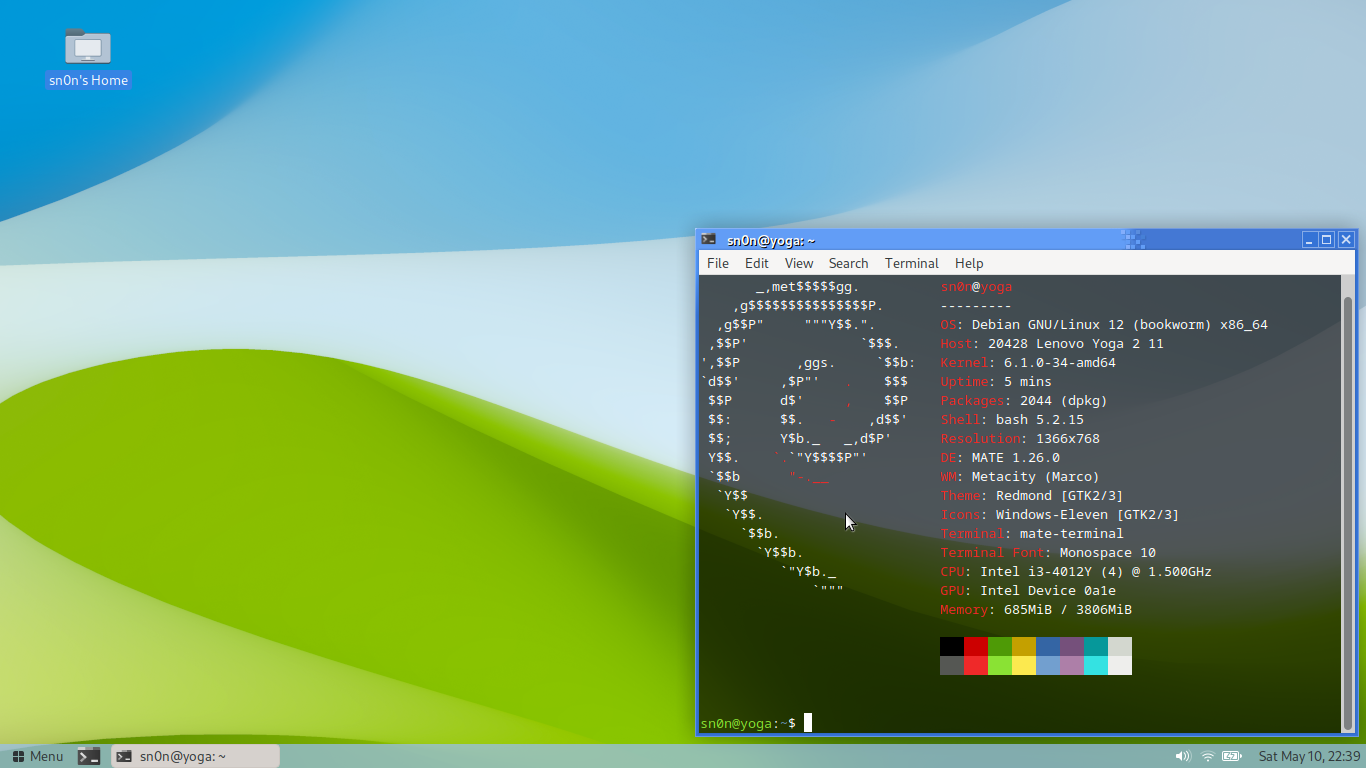Click the sn0n@yoga:~$ prompt text
The image size is (1366, 768).
748,723
